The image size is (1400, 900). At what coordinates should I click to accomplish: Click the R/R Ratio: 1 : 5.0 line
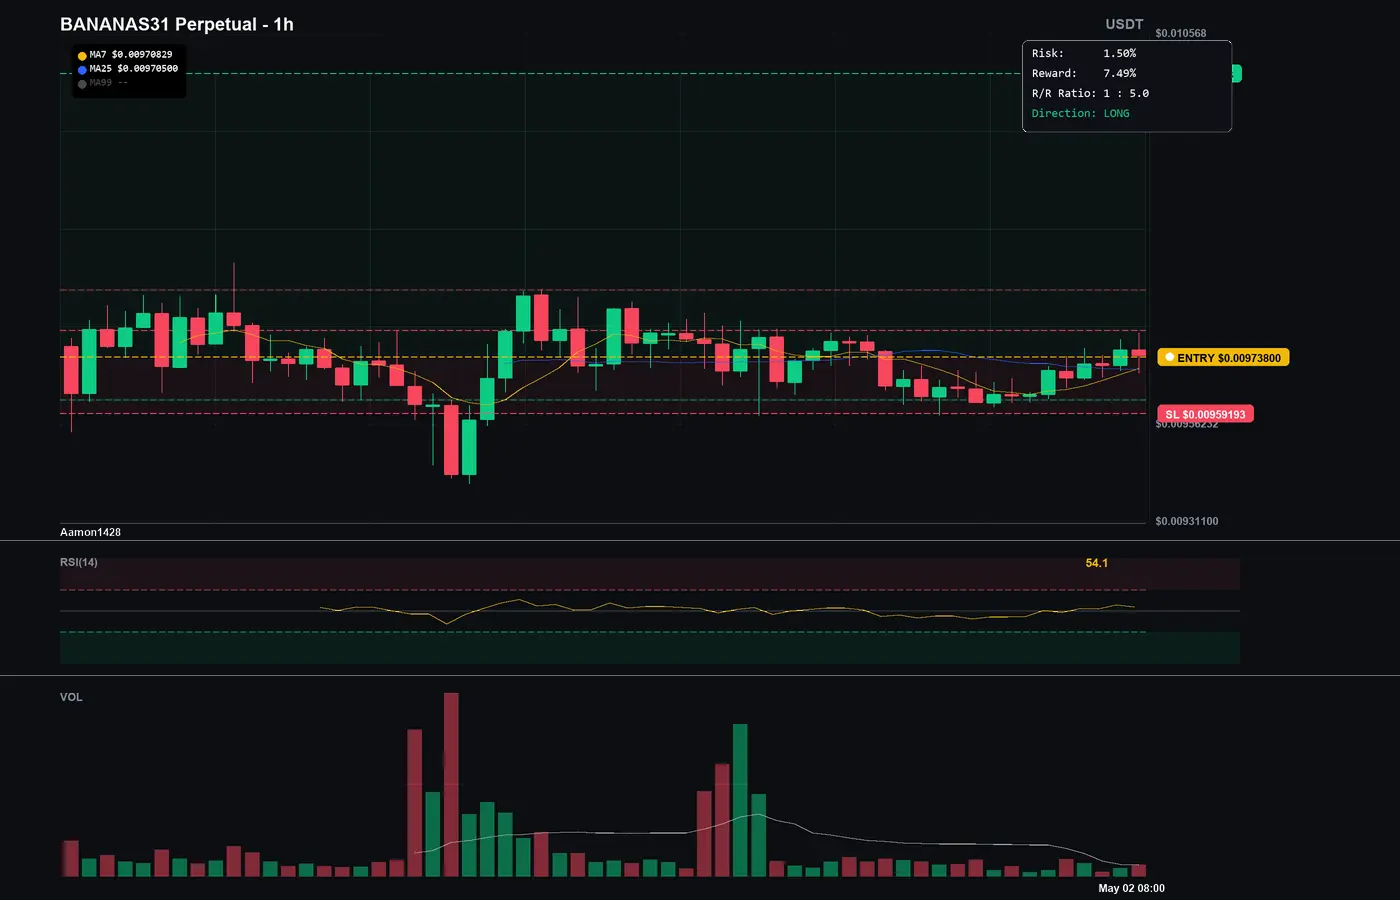(x=1090, y=93)
